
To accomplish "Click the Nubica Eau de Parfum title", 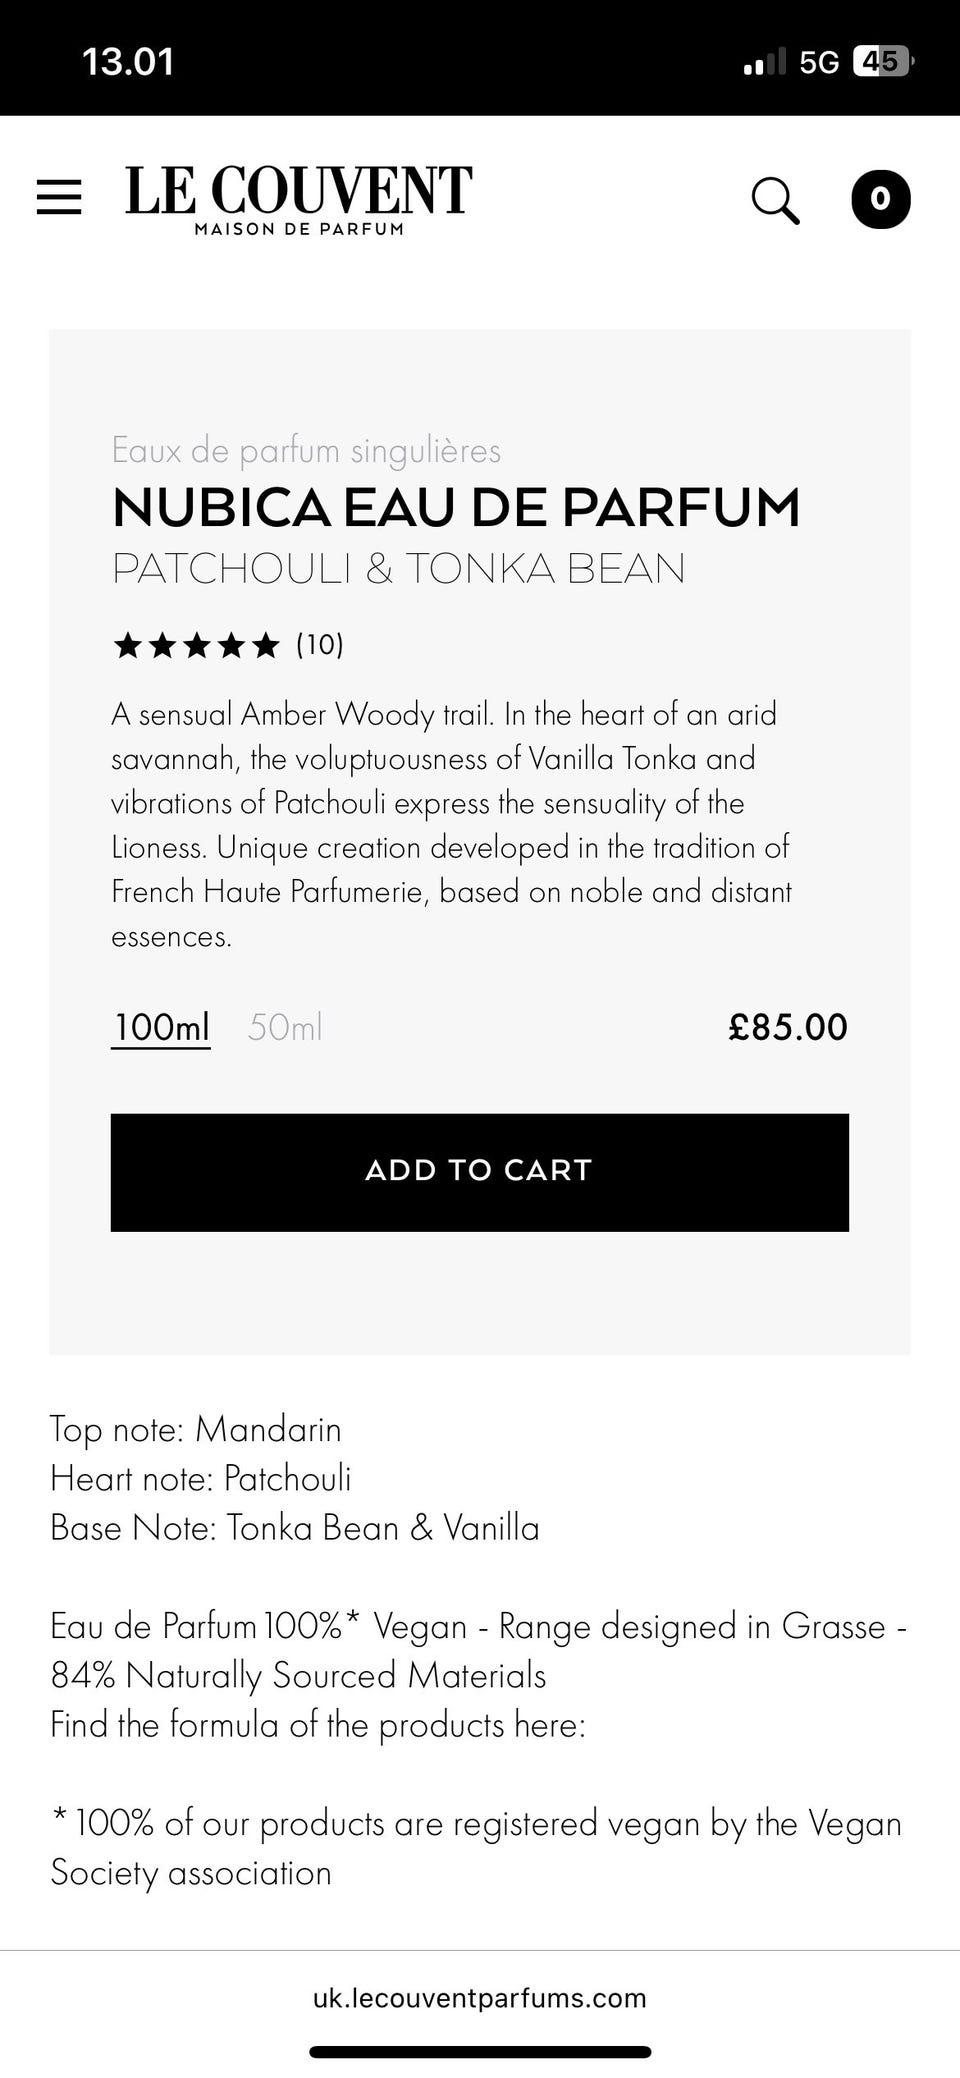I will tap(456, 507).
